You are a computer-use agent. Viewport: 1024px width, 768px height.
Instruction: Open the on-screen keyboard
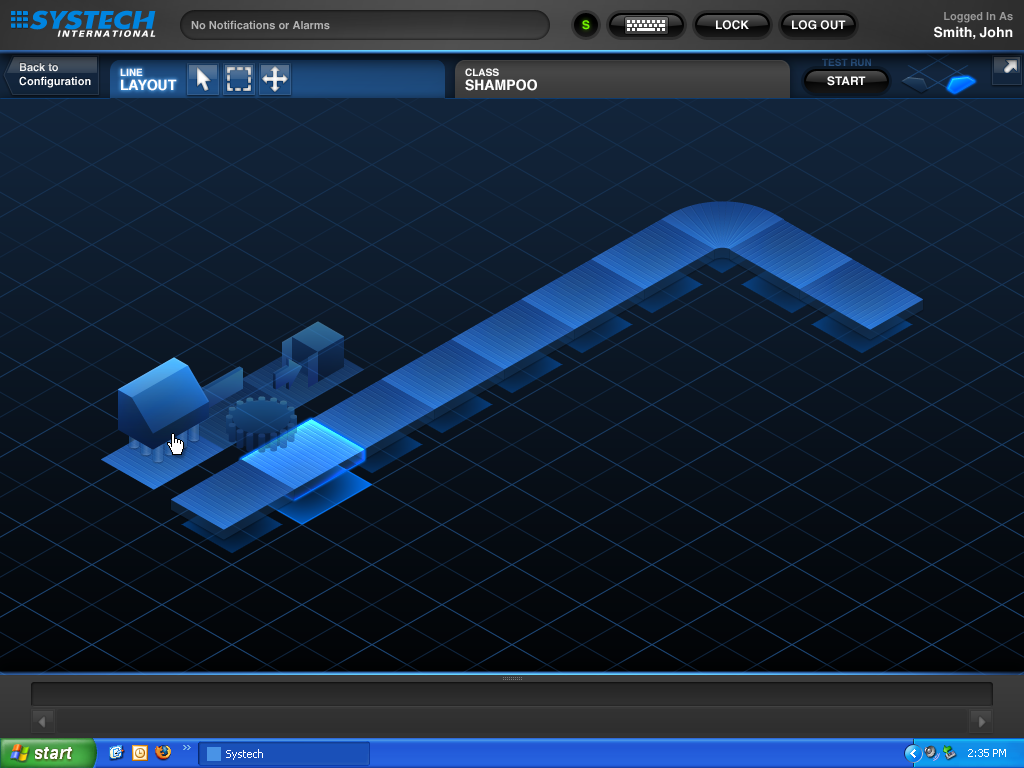(645, 25)
